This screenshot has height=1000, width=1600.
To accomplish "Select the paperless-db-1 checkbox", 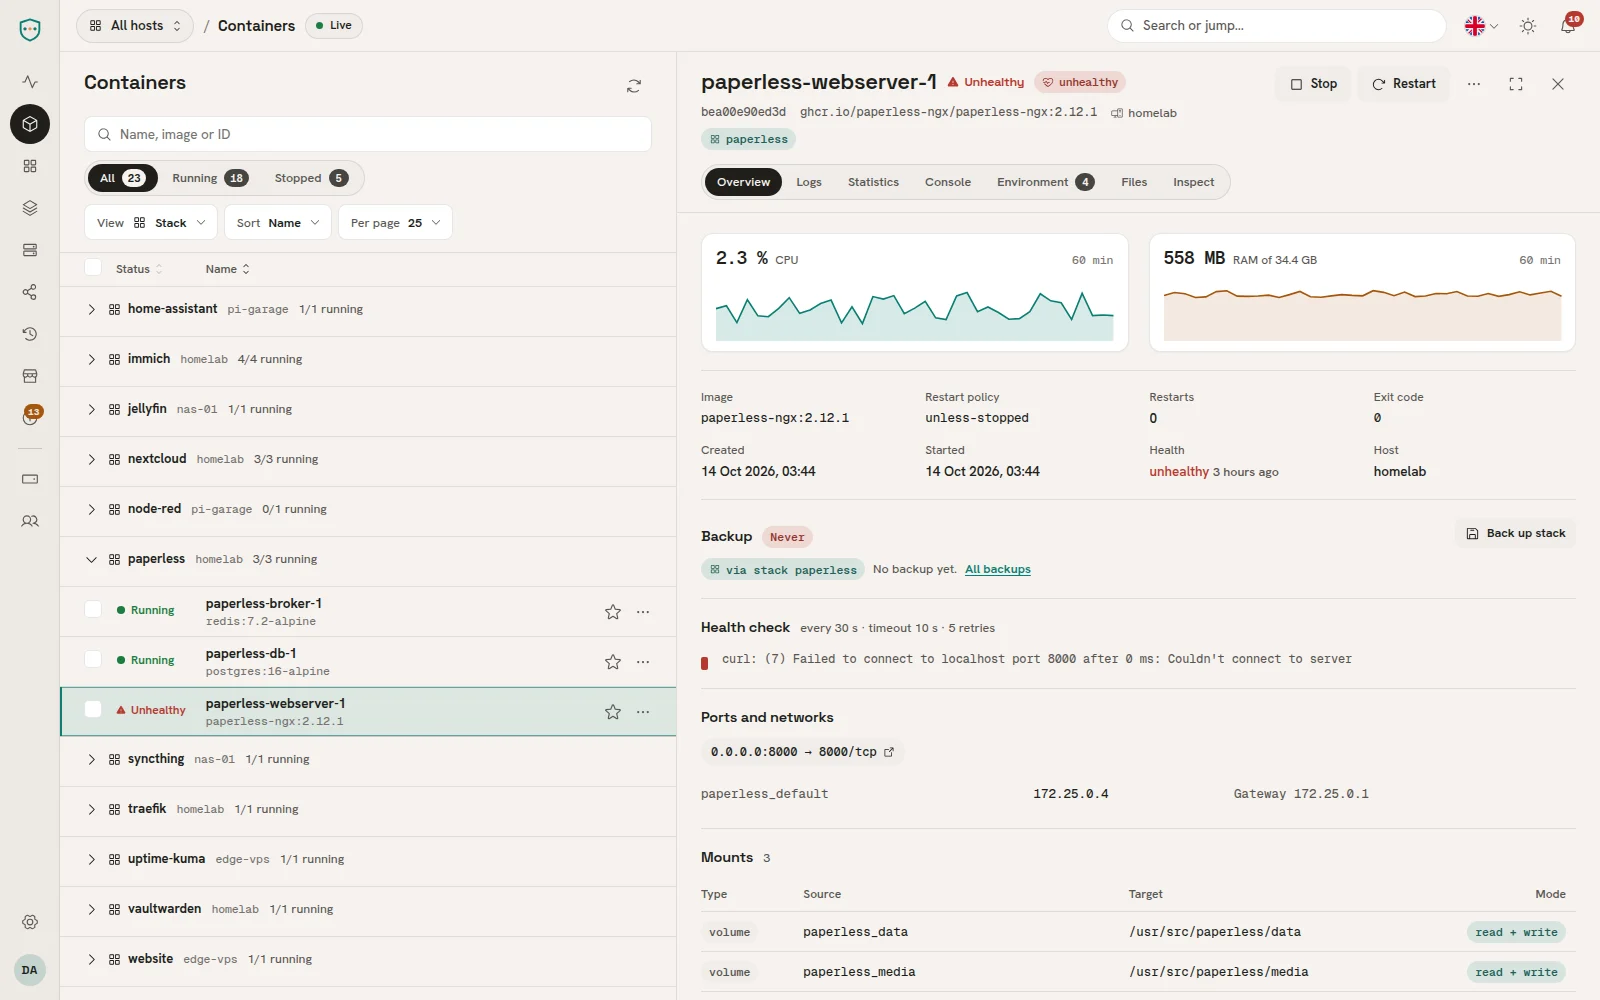I will (x=93, y=660).
